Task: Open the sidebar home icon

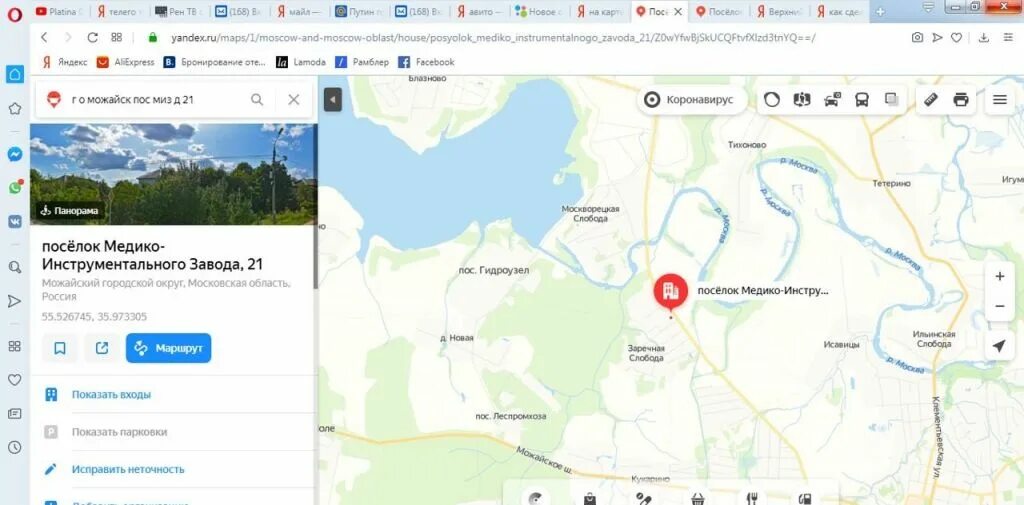Action: (x=14, y=73)
